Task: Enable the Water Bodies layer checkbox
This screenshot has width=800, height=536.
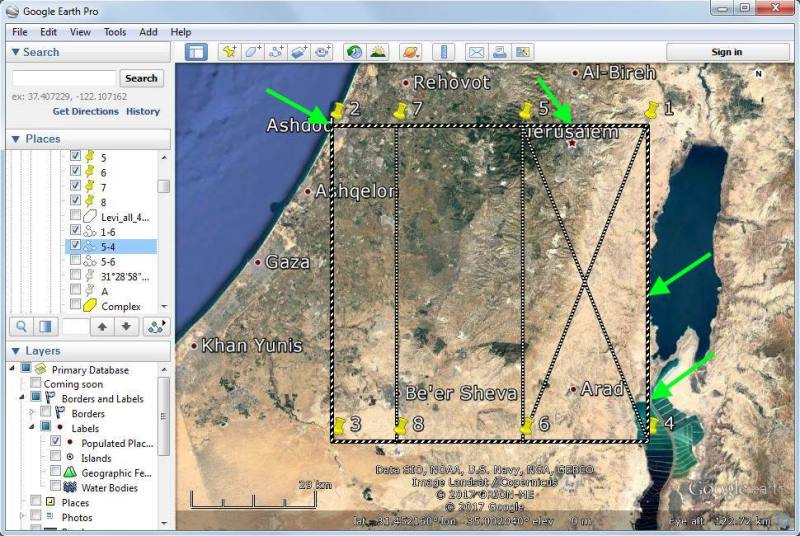Action: [56, 487]
